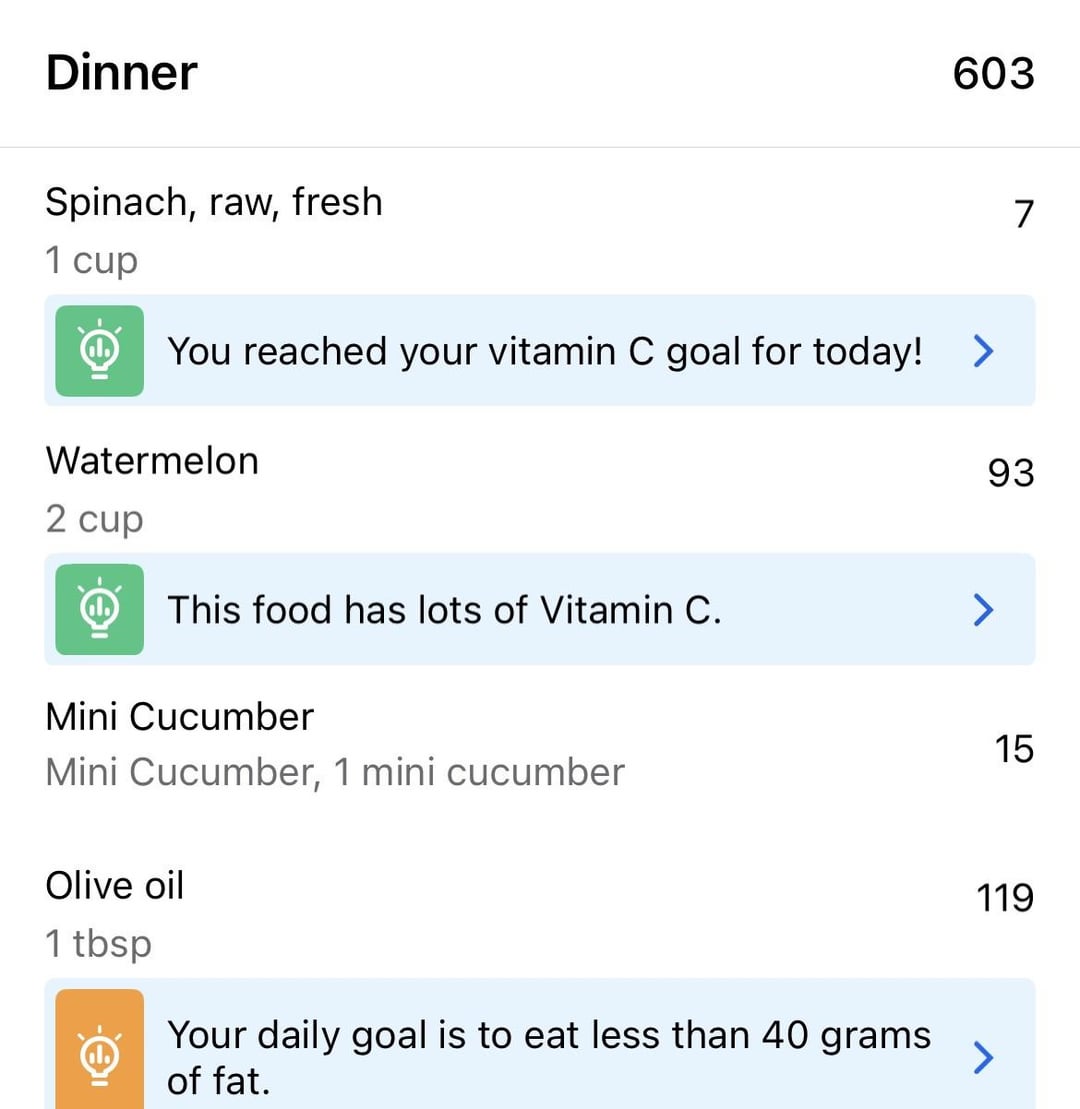
Task: Open the Dinner meal header
Action: coord(122,74)
